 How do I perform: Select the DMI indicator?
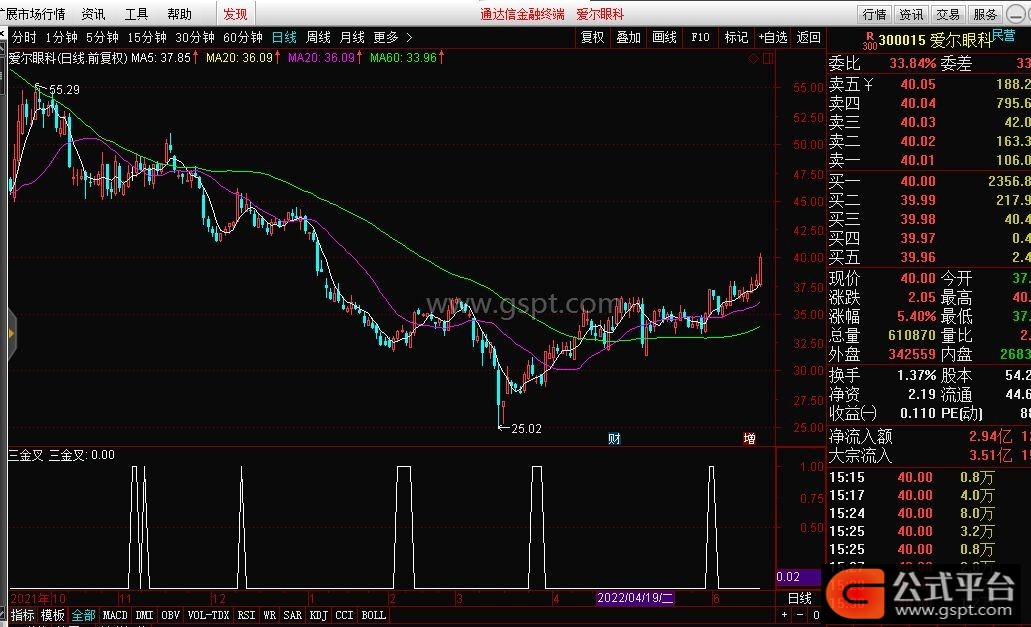click(x=144, y=615)
